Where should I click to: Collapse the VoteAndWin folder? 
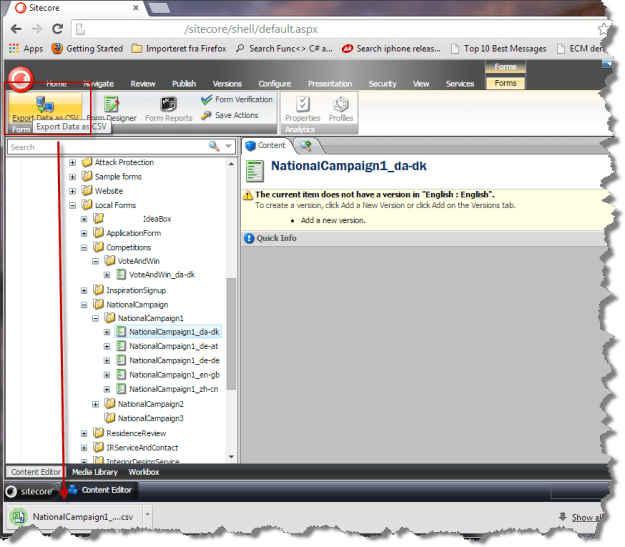click(96, 262)
